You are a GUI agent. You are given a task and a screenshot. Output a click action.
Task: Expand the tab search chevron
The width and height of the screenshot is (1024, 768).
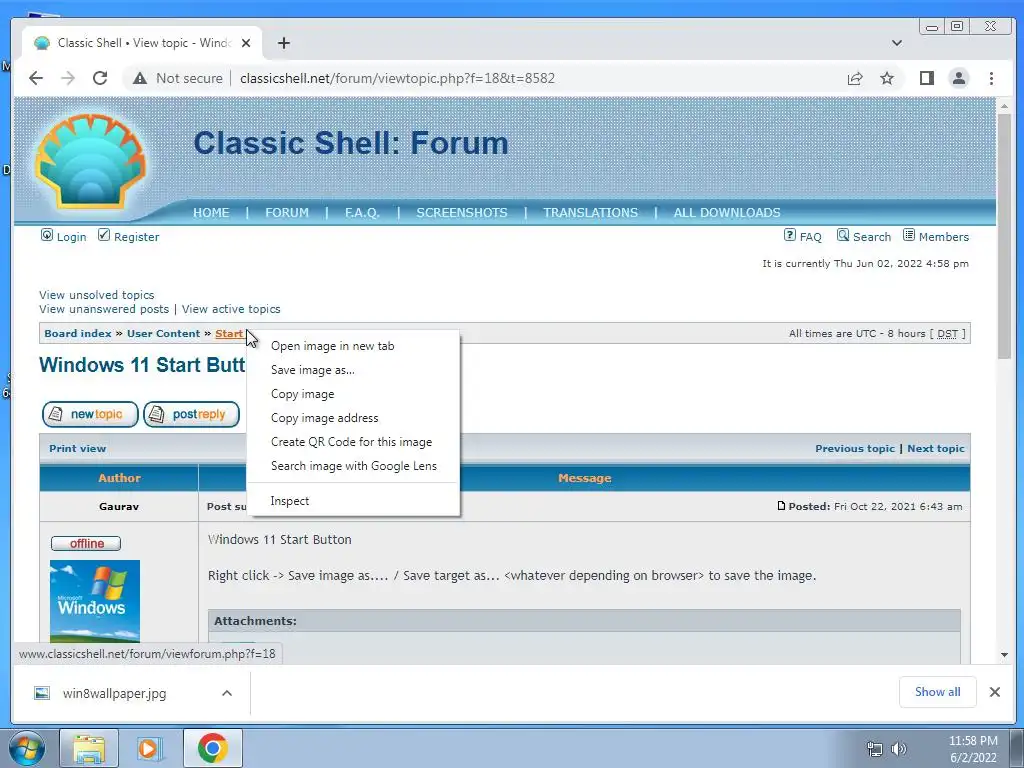coord(897,43)
